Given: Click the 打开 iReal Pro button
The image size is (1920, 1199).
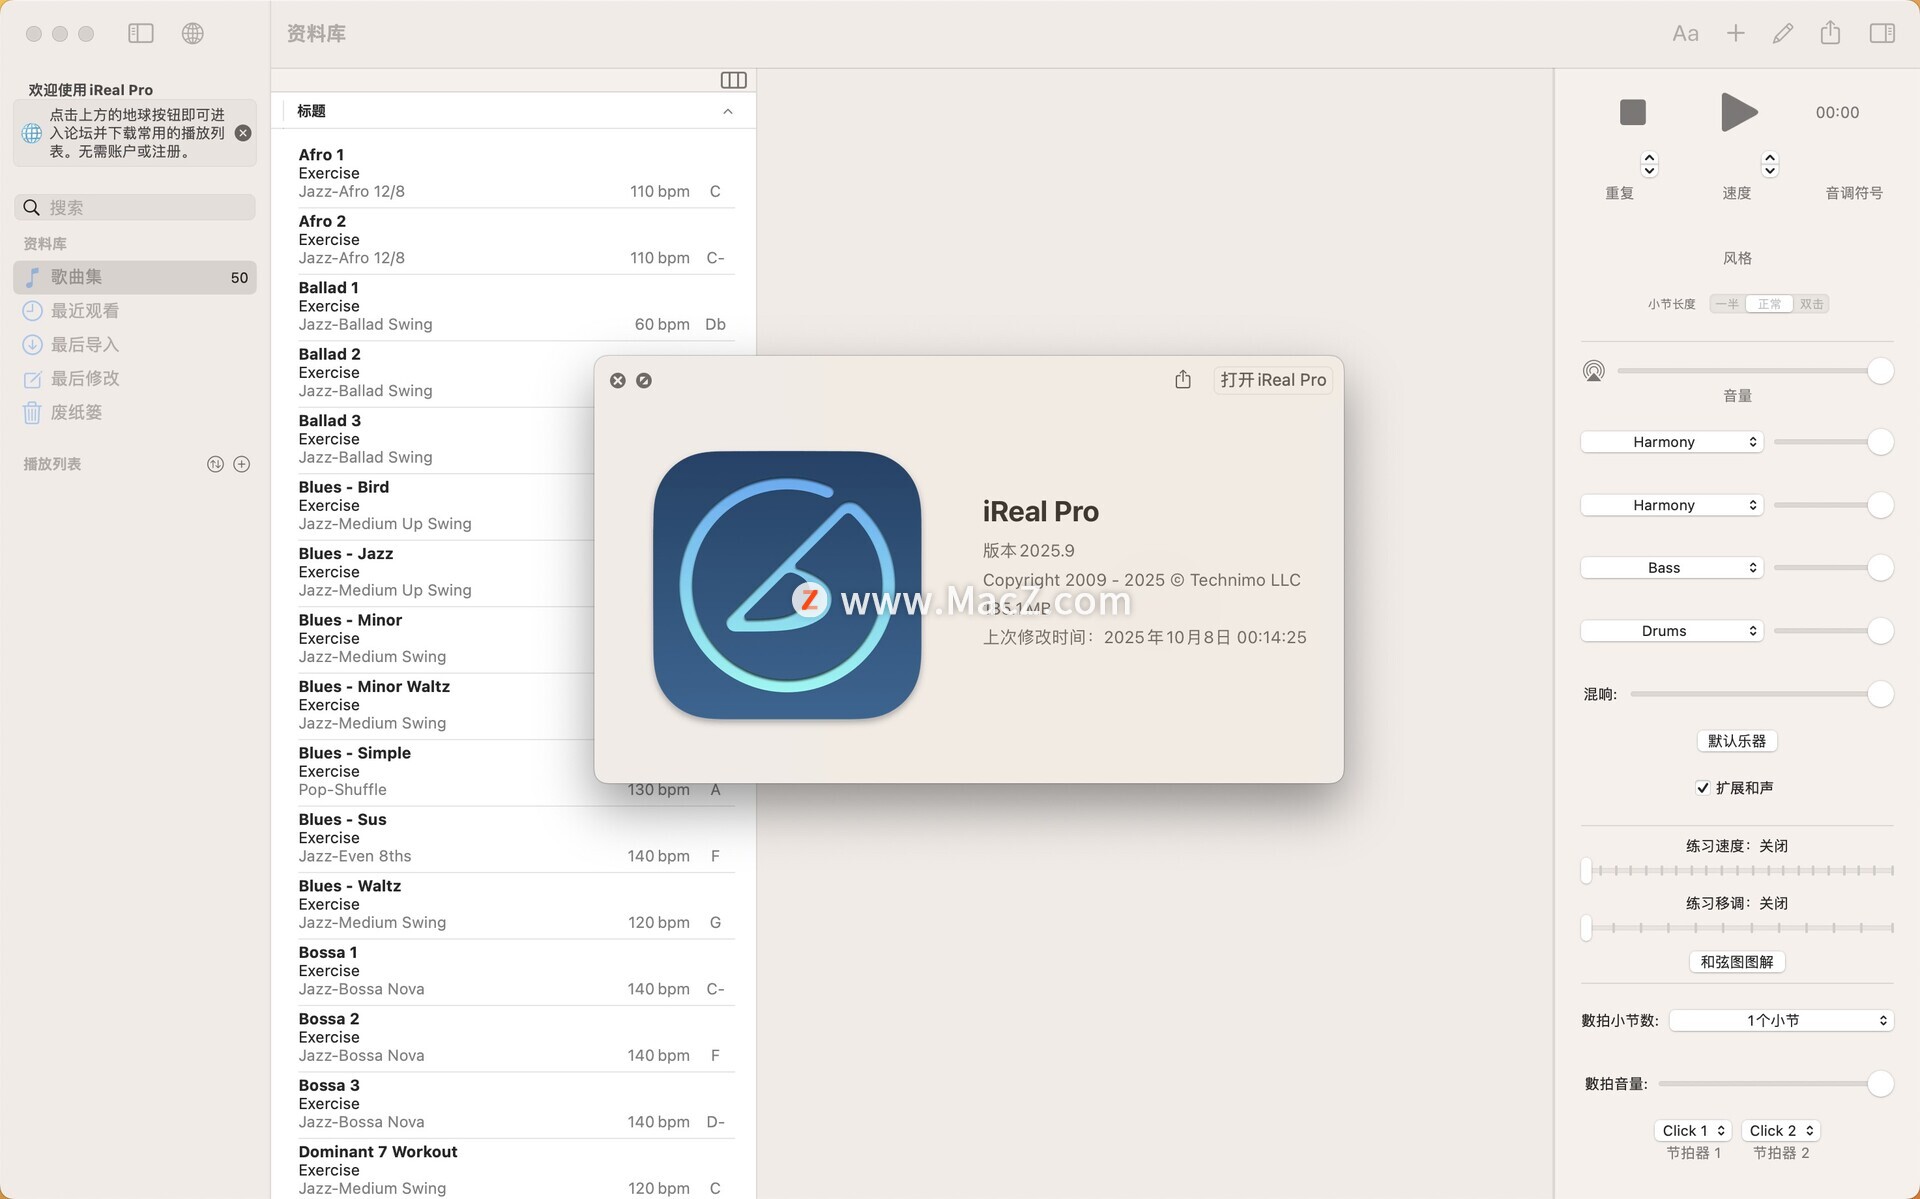Looking at the screenshot, I should 1272,380.
